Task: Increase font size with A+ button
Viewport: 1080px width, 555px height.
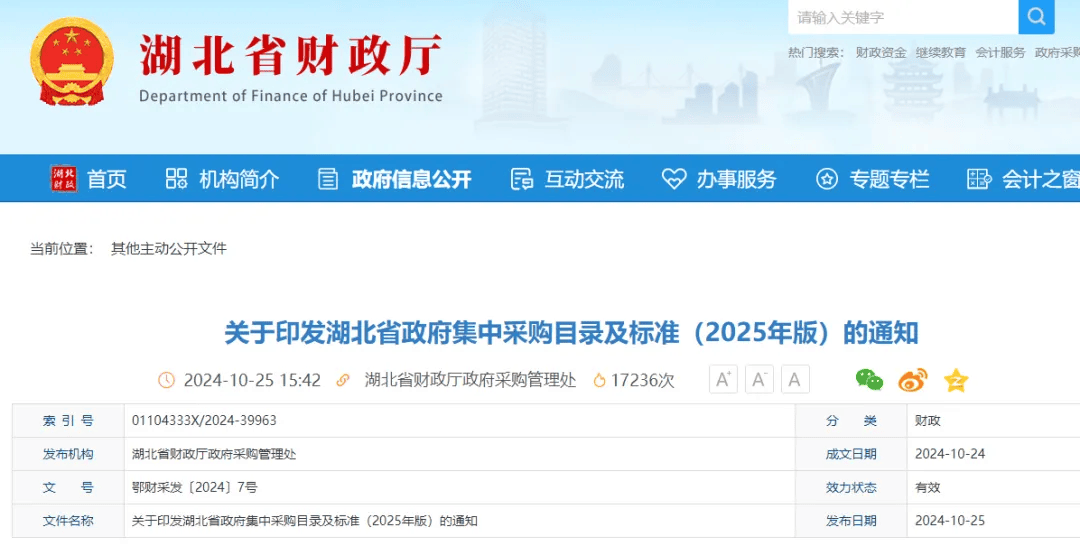Action: [723, 379]
